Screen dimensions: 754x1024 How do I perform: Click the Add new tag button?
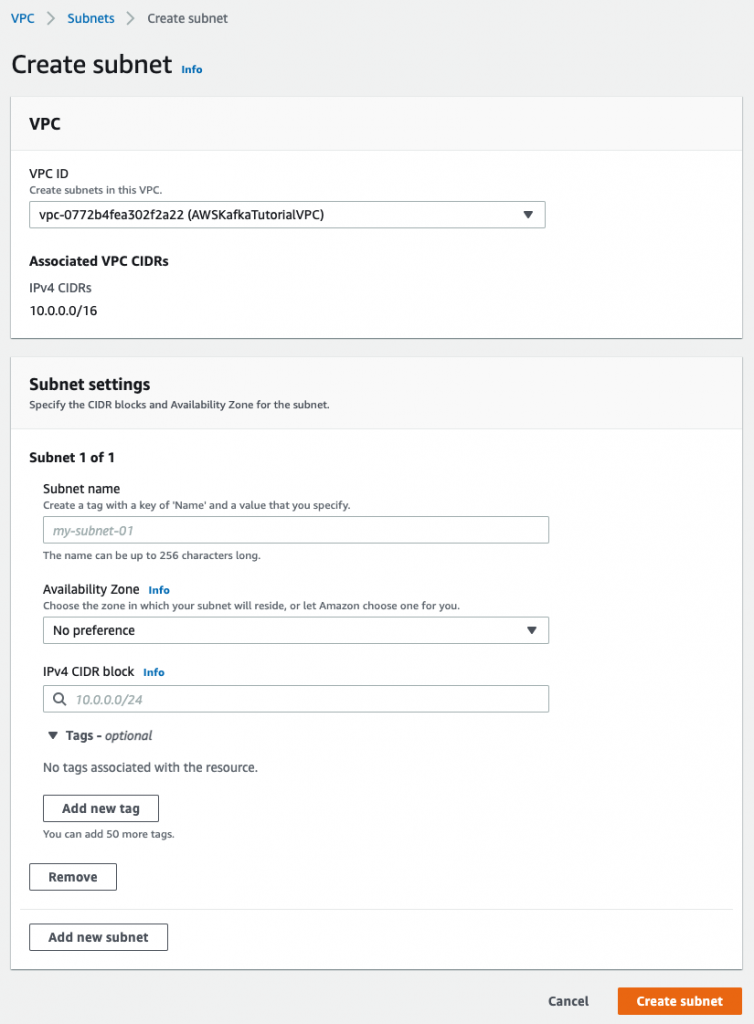coord(100,808)
